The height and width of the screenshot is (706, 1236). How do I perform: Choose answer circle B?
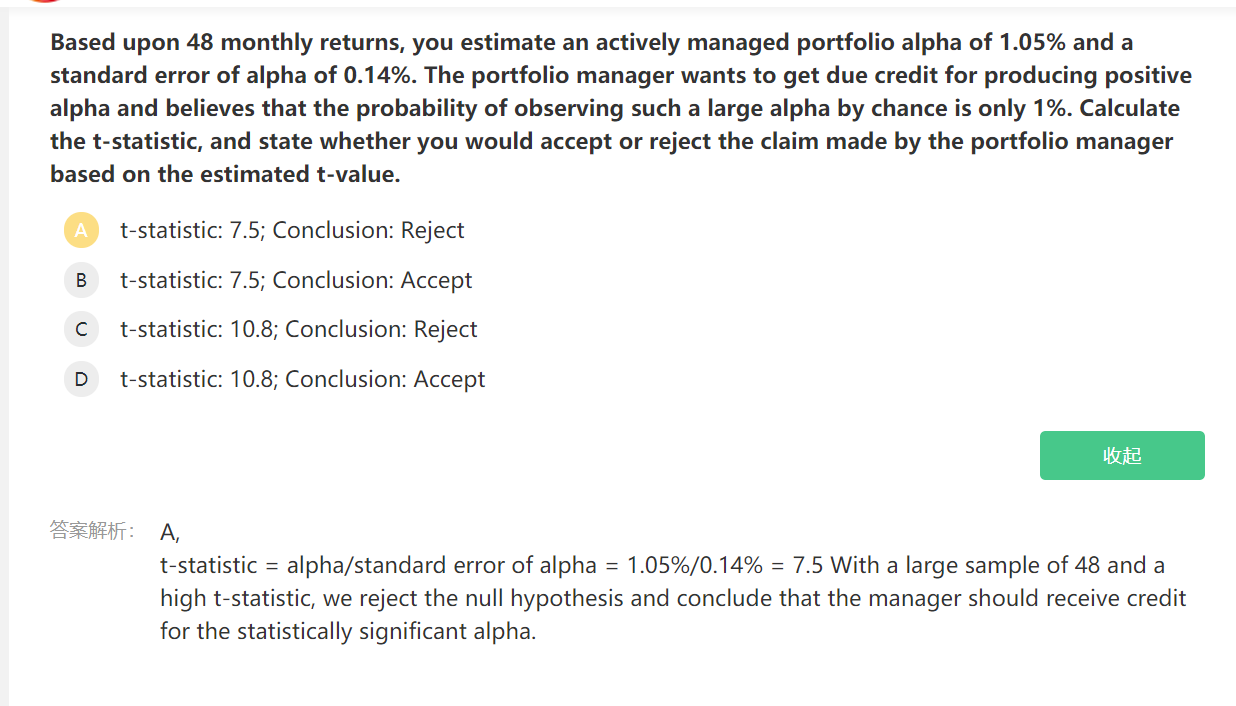[x=81, y=280]
